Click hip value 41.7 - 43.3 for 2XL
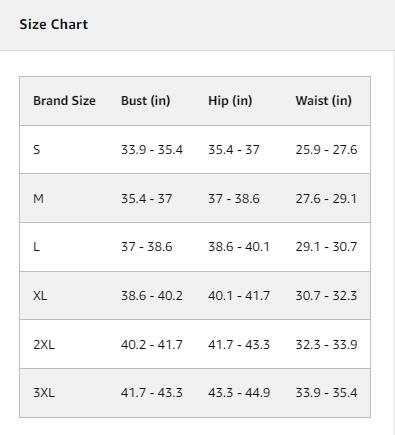 pos(239,344)
